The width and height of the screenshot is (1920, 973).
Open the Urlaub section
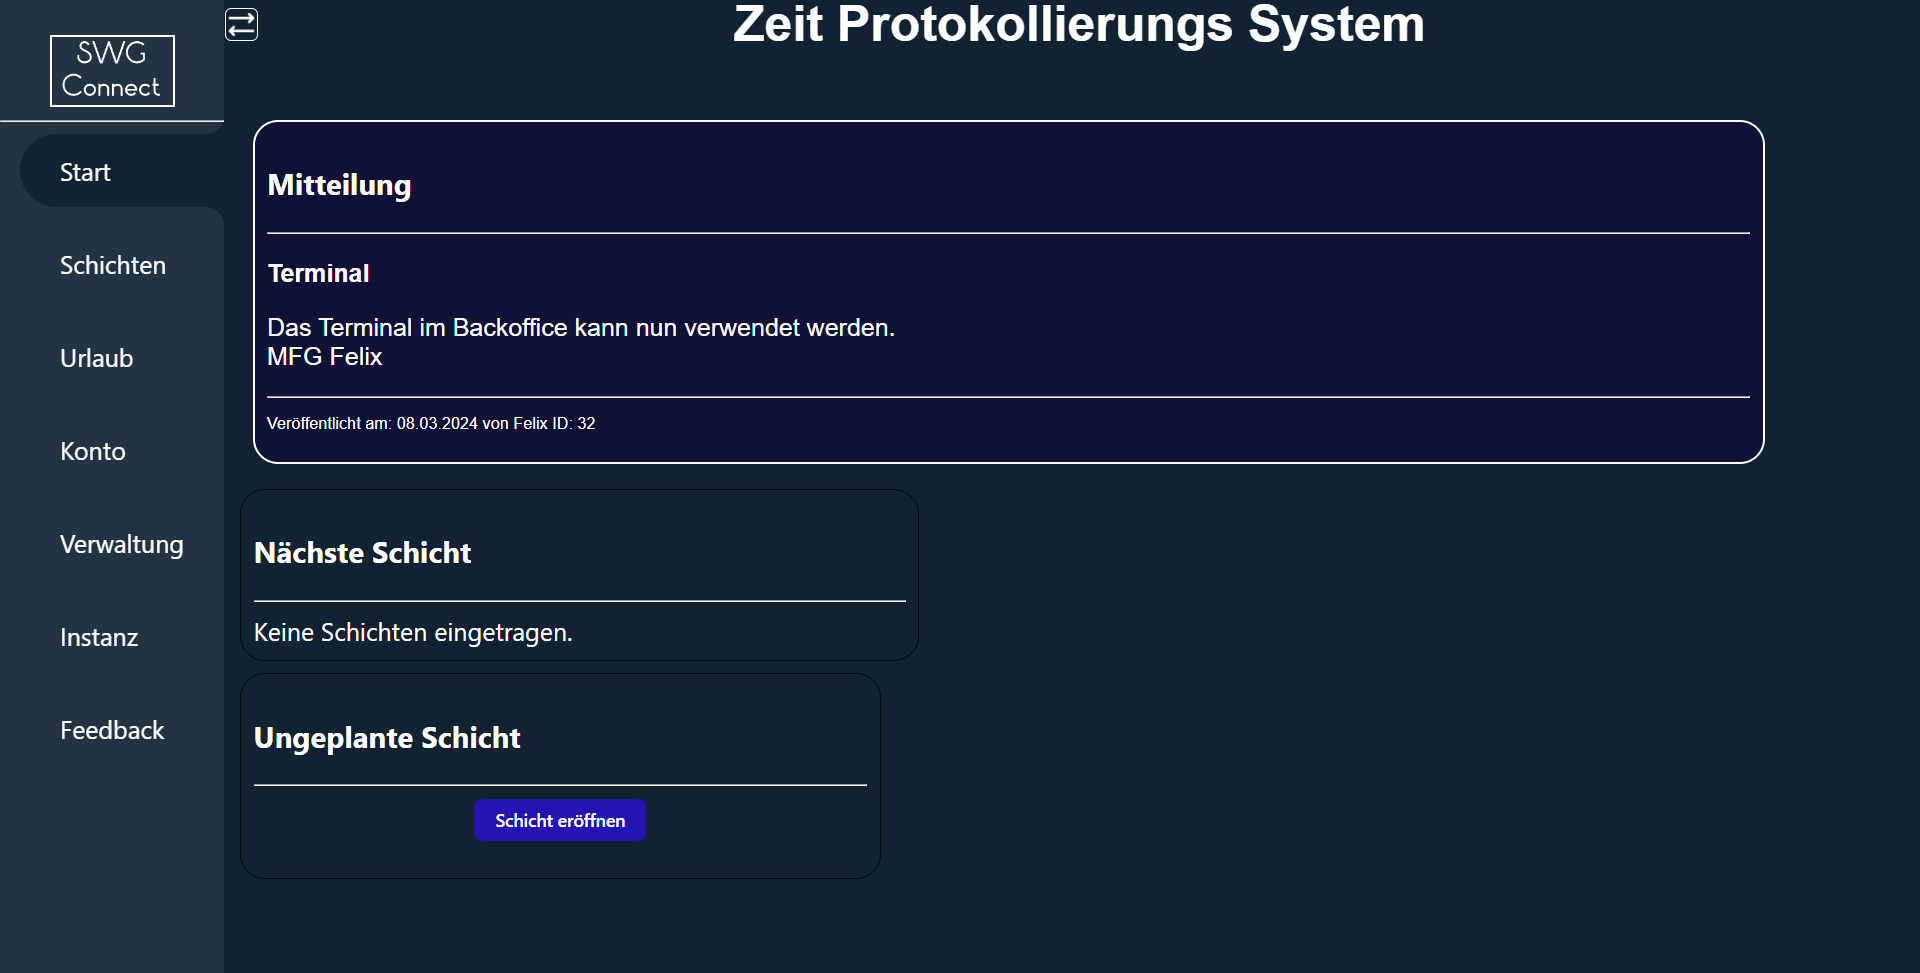pyautogui.click(x=97, y=358)
